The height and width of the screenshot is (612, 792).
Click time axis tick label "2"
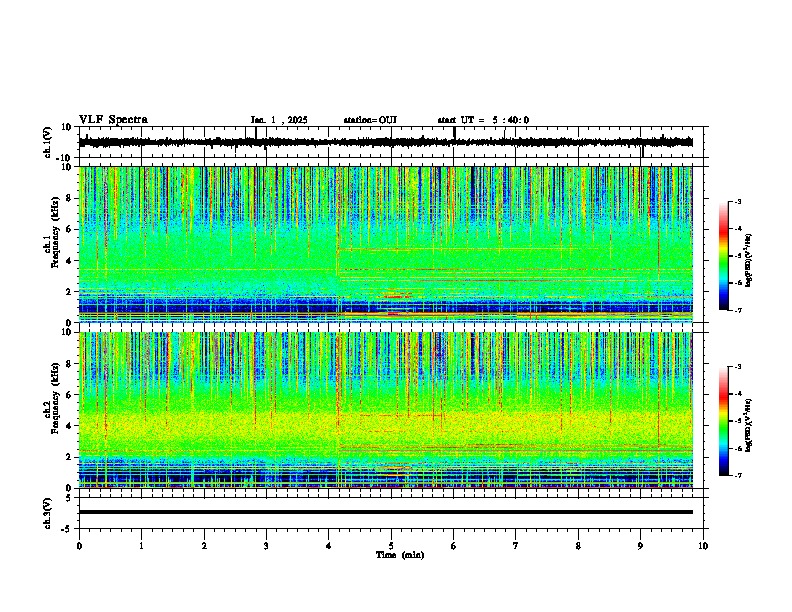[x=204, y=546]
